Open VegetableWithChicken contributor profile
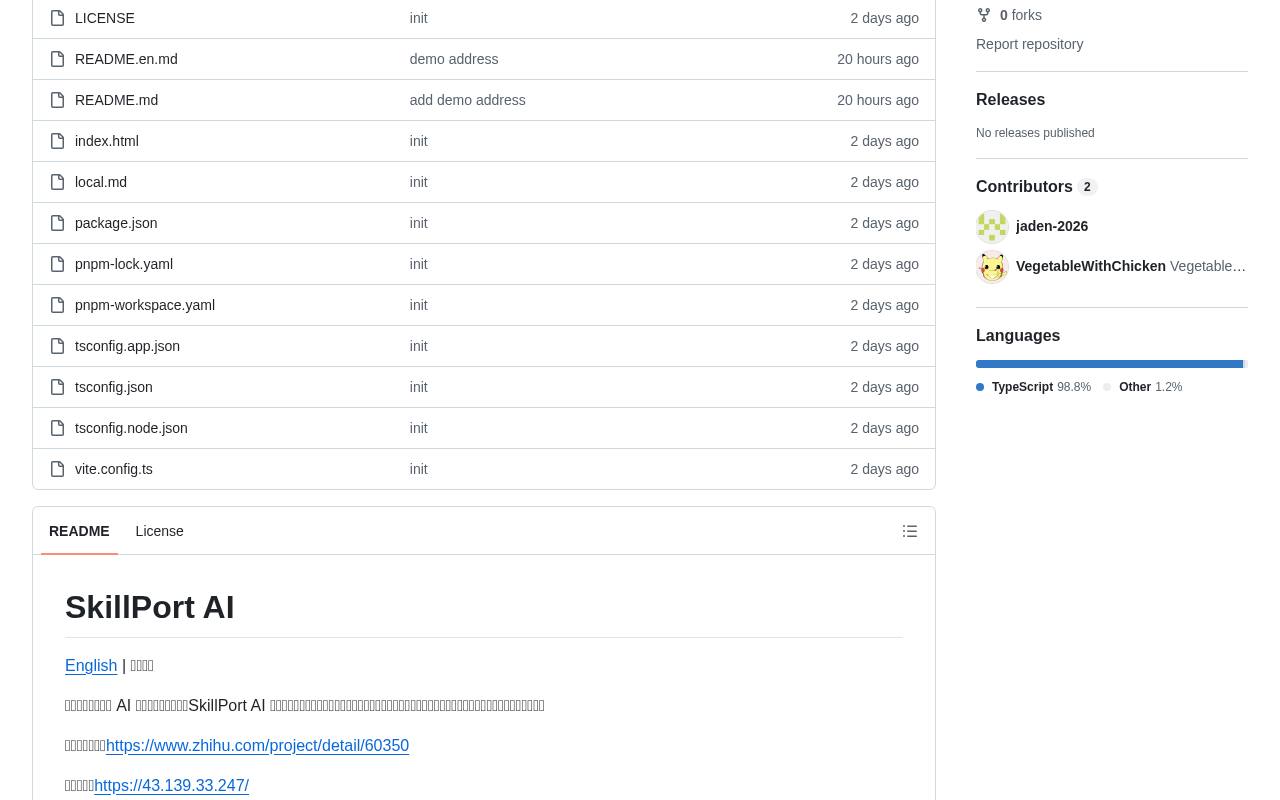1280x800 pixels. pos(1091,266)
